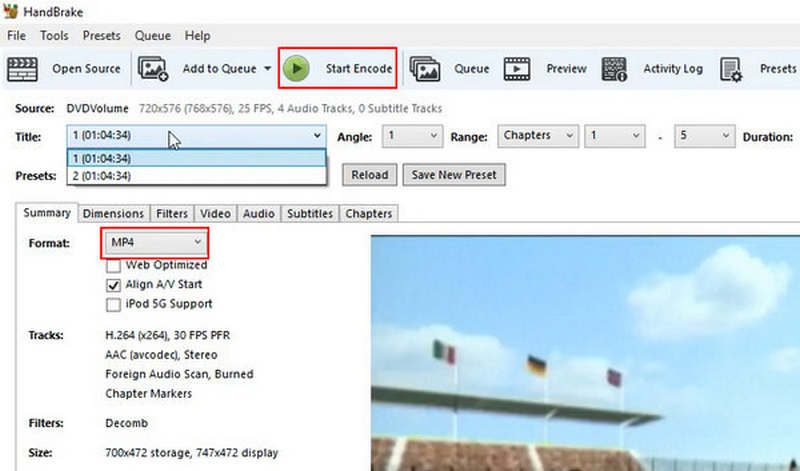This screenshot has width=800, height=471.
Task: Click the Chapter Markers text
Action: coord(148,393)
